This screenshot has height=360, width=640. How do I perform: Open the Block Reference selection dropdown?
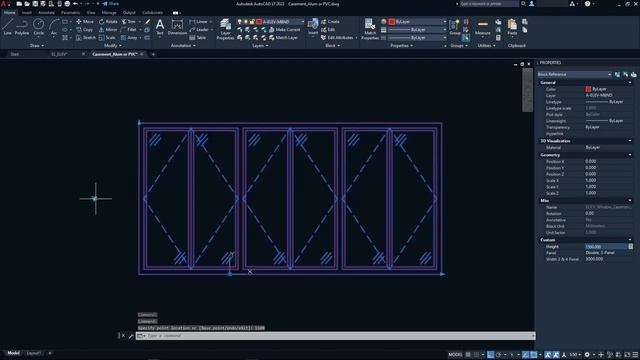[574, 74]
